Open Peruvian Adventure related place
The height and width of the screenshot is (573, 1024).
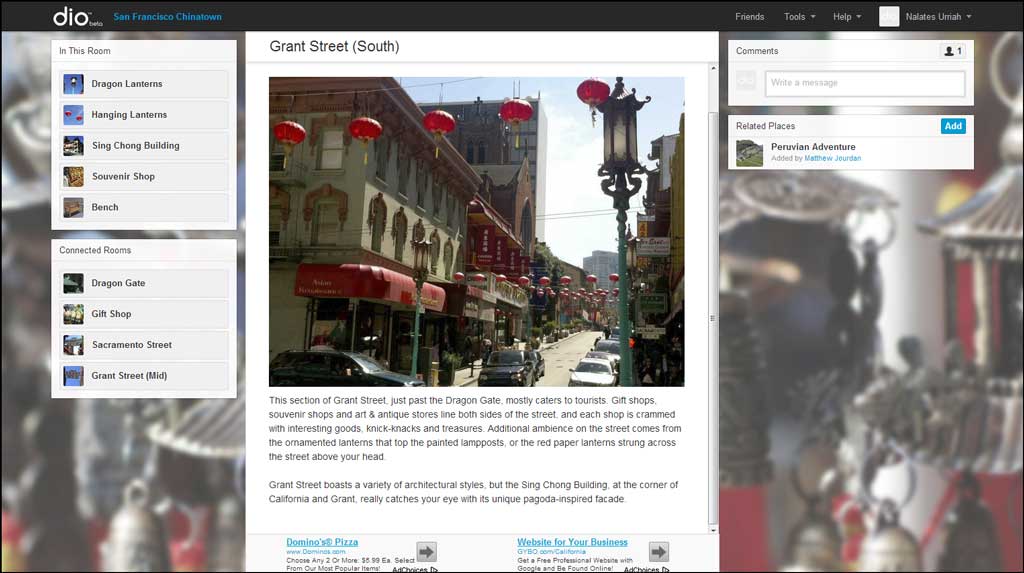coord(813,146)
